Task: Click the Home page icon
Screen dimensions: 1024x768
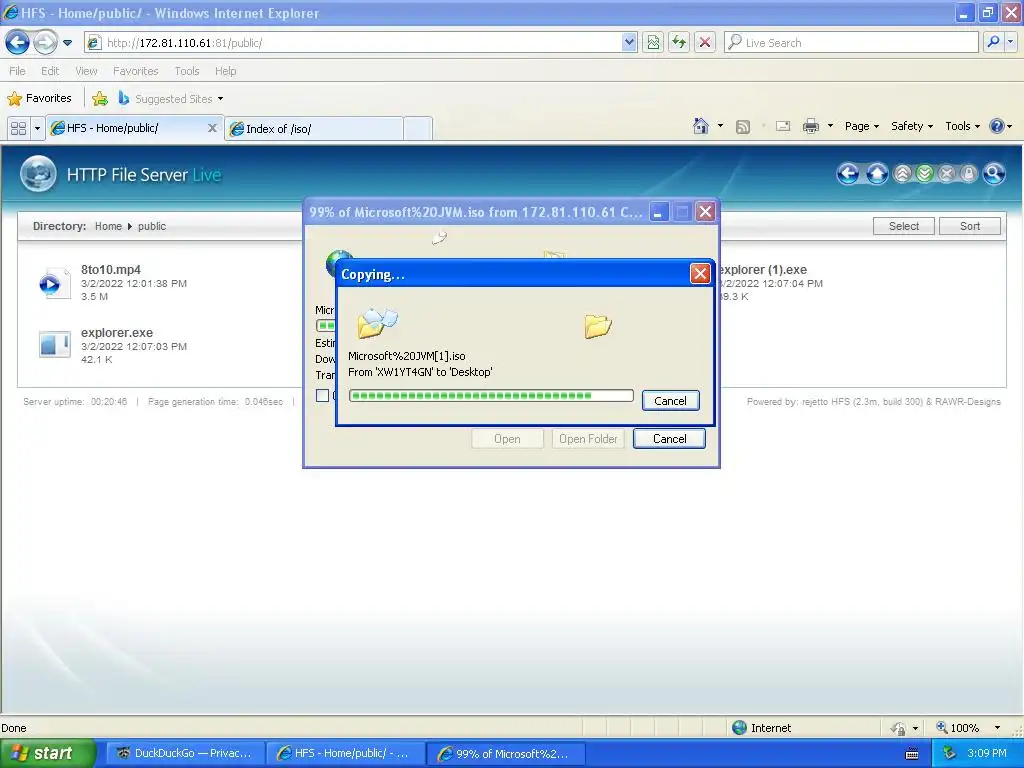Action: point(701,126)
